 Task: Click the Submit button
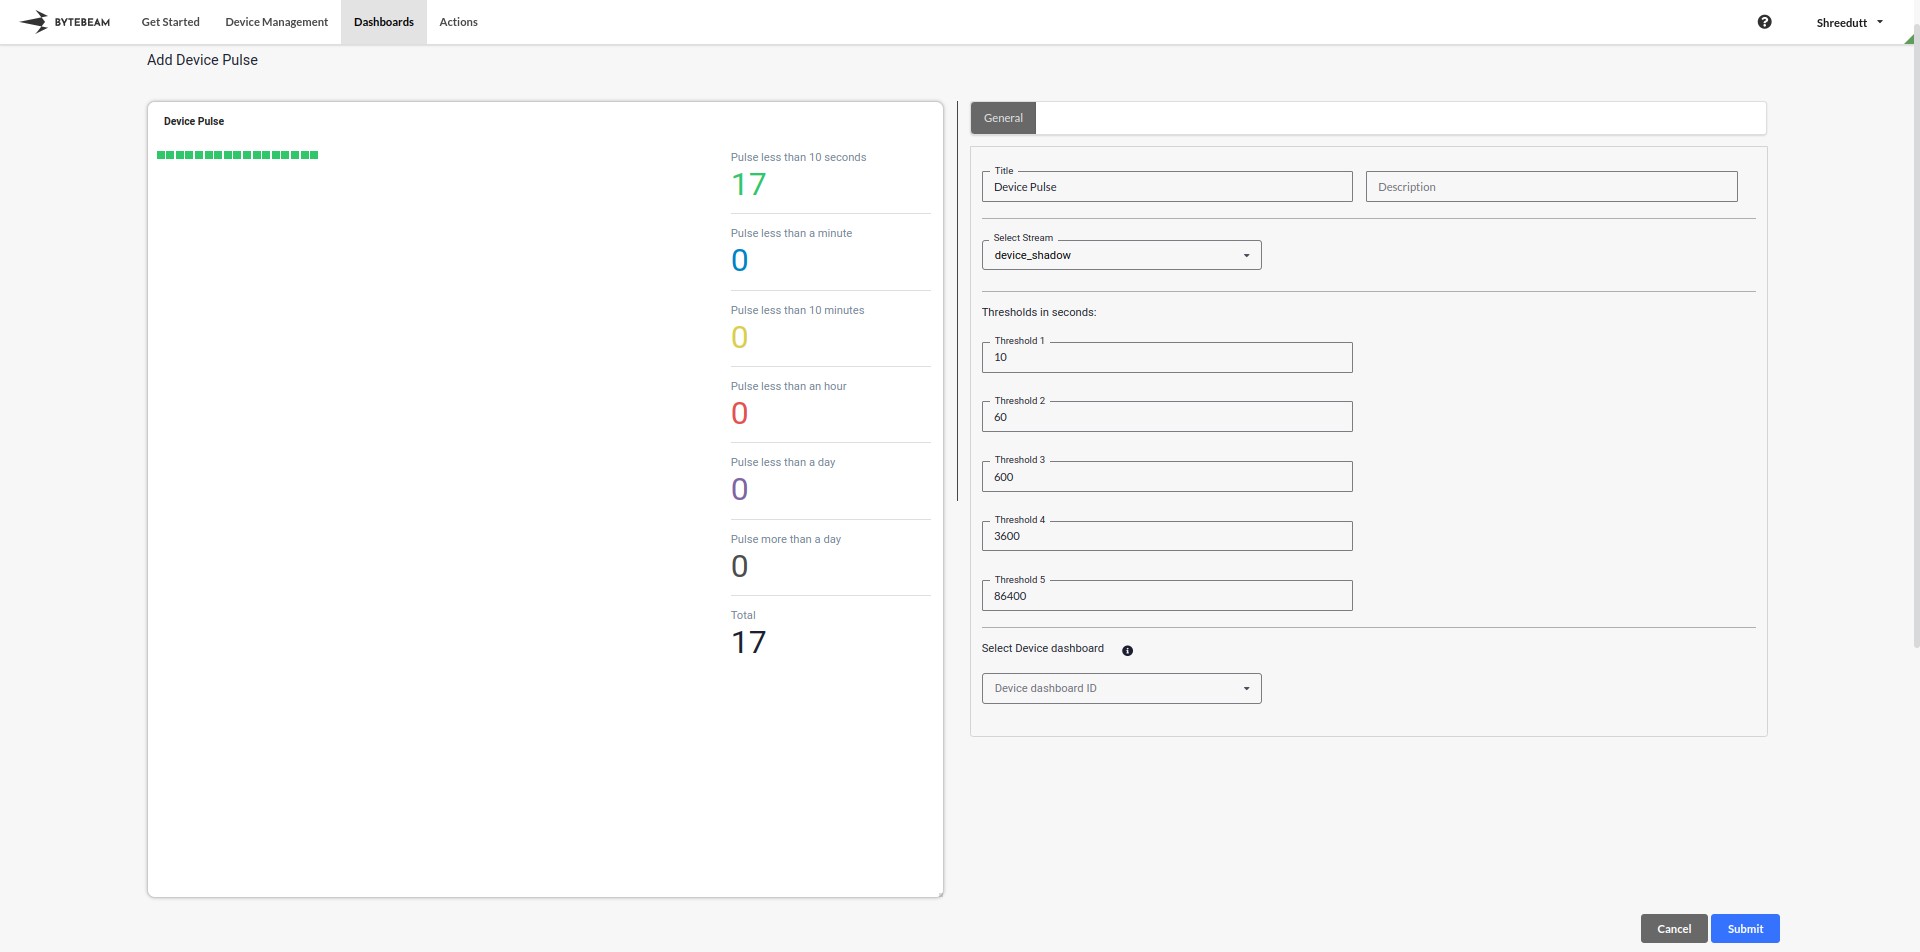pos(1745,929)
